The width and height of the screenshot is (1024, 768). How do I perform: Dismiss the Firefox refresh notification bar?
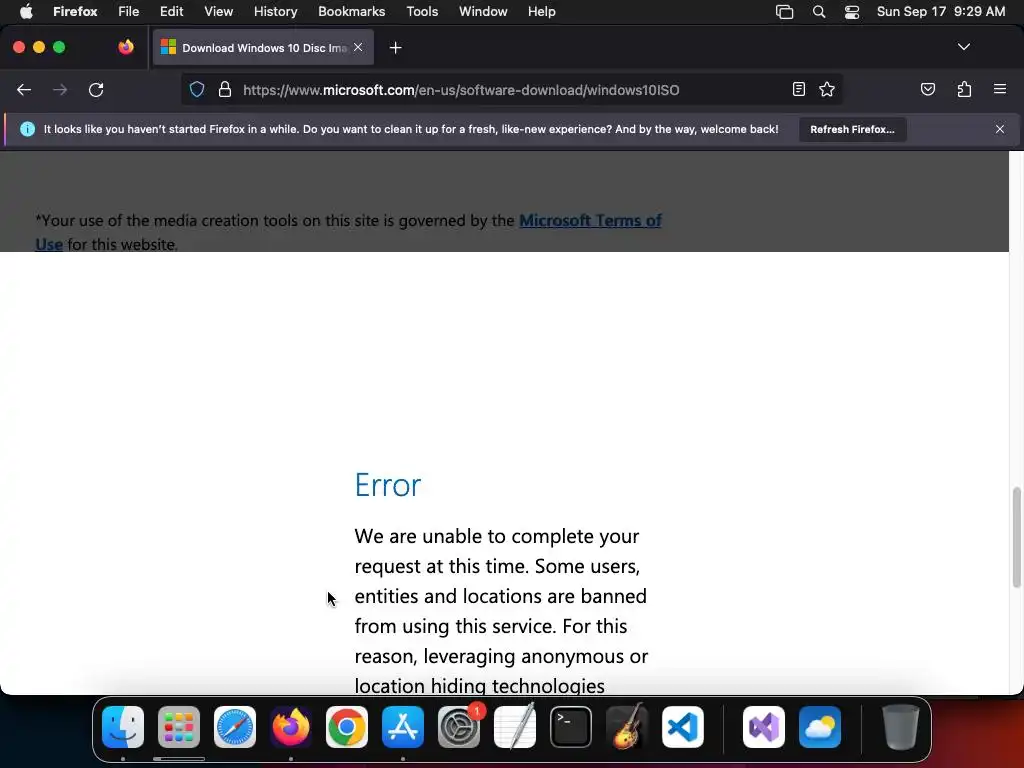[x=999, y=129]
